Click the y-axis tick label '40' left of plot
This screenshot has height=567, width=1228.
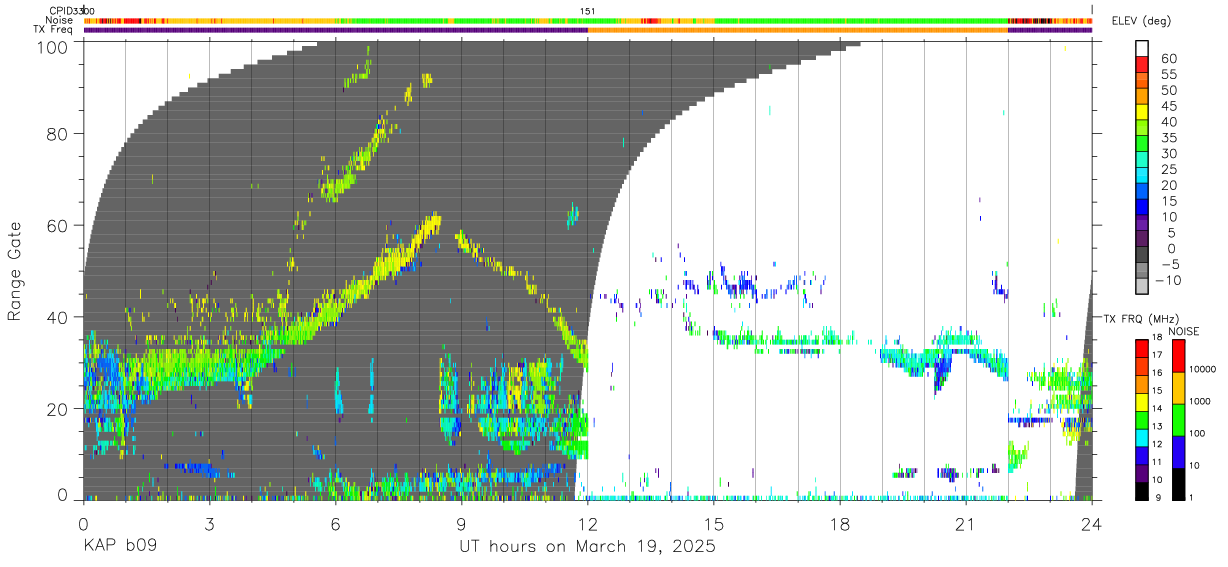pos(59,317)
